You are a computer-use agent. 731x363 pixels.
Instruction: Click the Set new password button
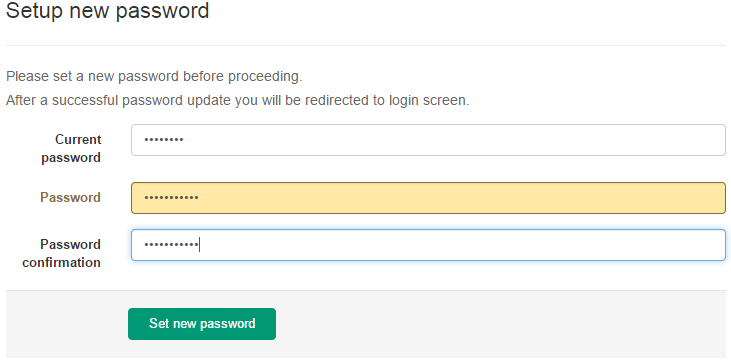pyautogui.click(x=202, y=324)
